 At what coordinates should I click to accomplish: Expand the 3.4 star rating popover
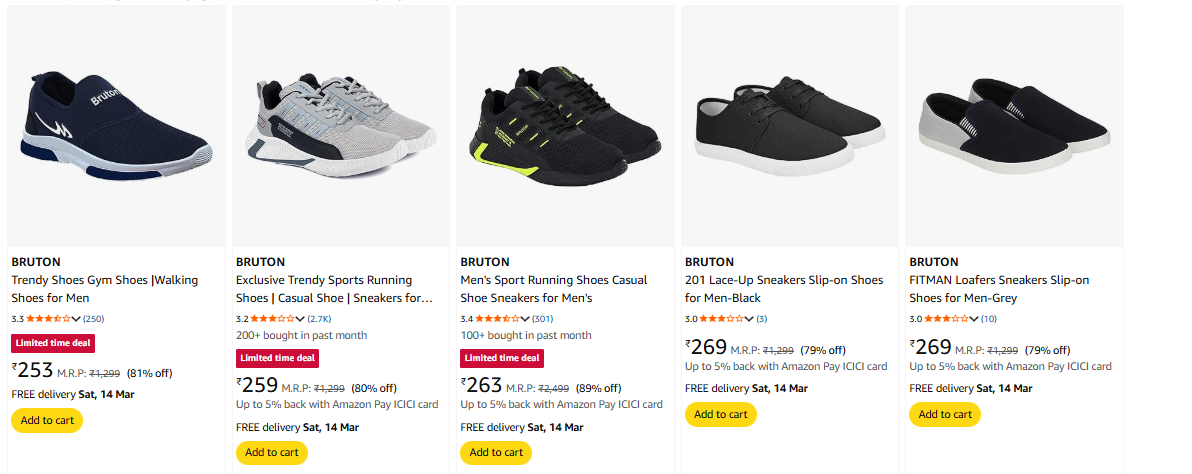pyautogui.click(x=525, y=319)
